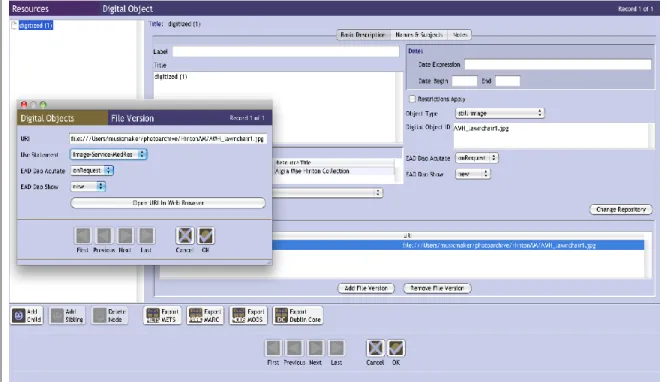Viewport: 666px width, 382px height.
Task: Click the Date Begin field
Action: click(x=464, y=81)
